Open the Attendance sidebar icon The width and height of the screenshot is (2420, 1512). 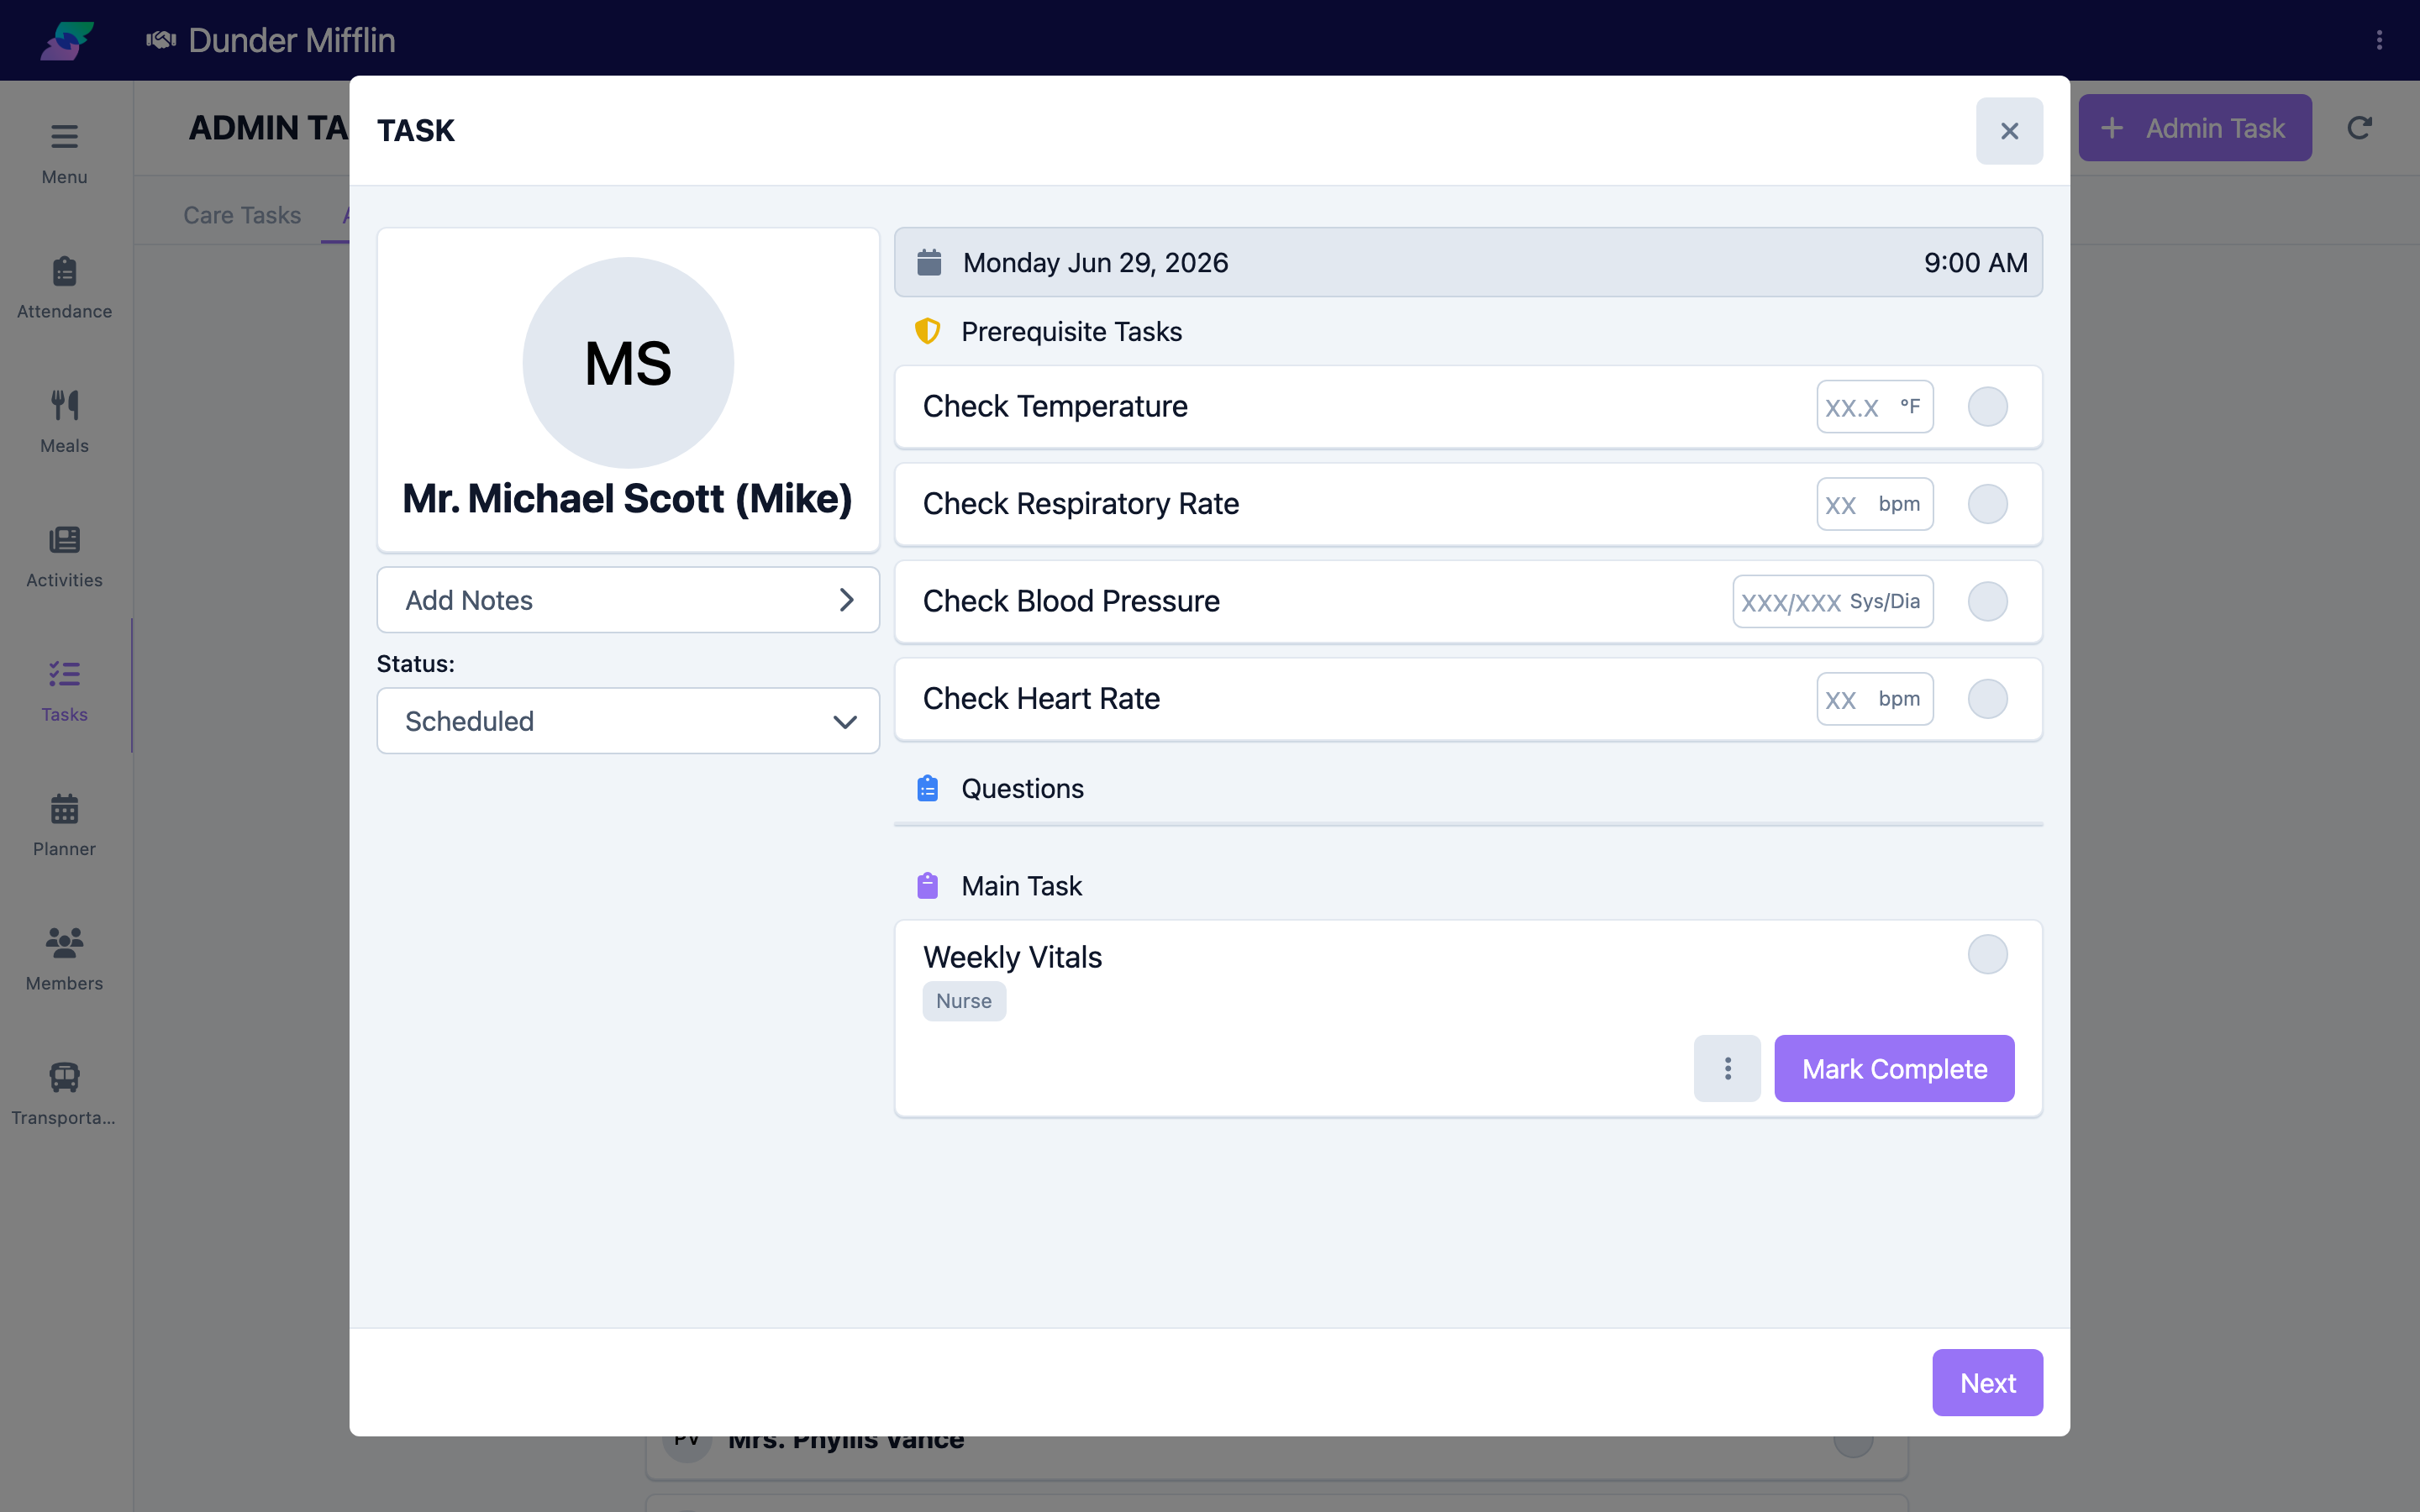pos(64,286)
